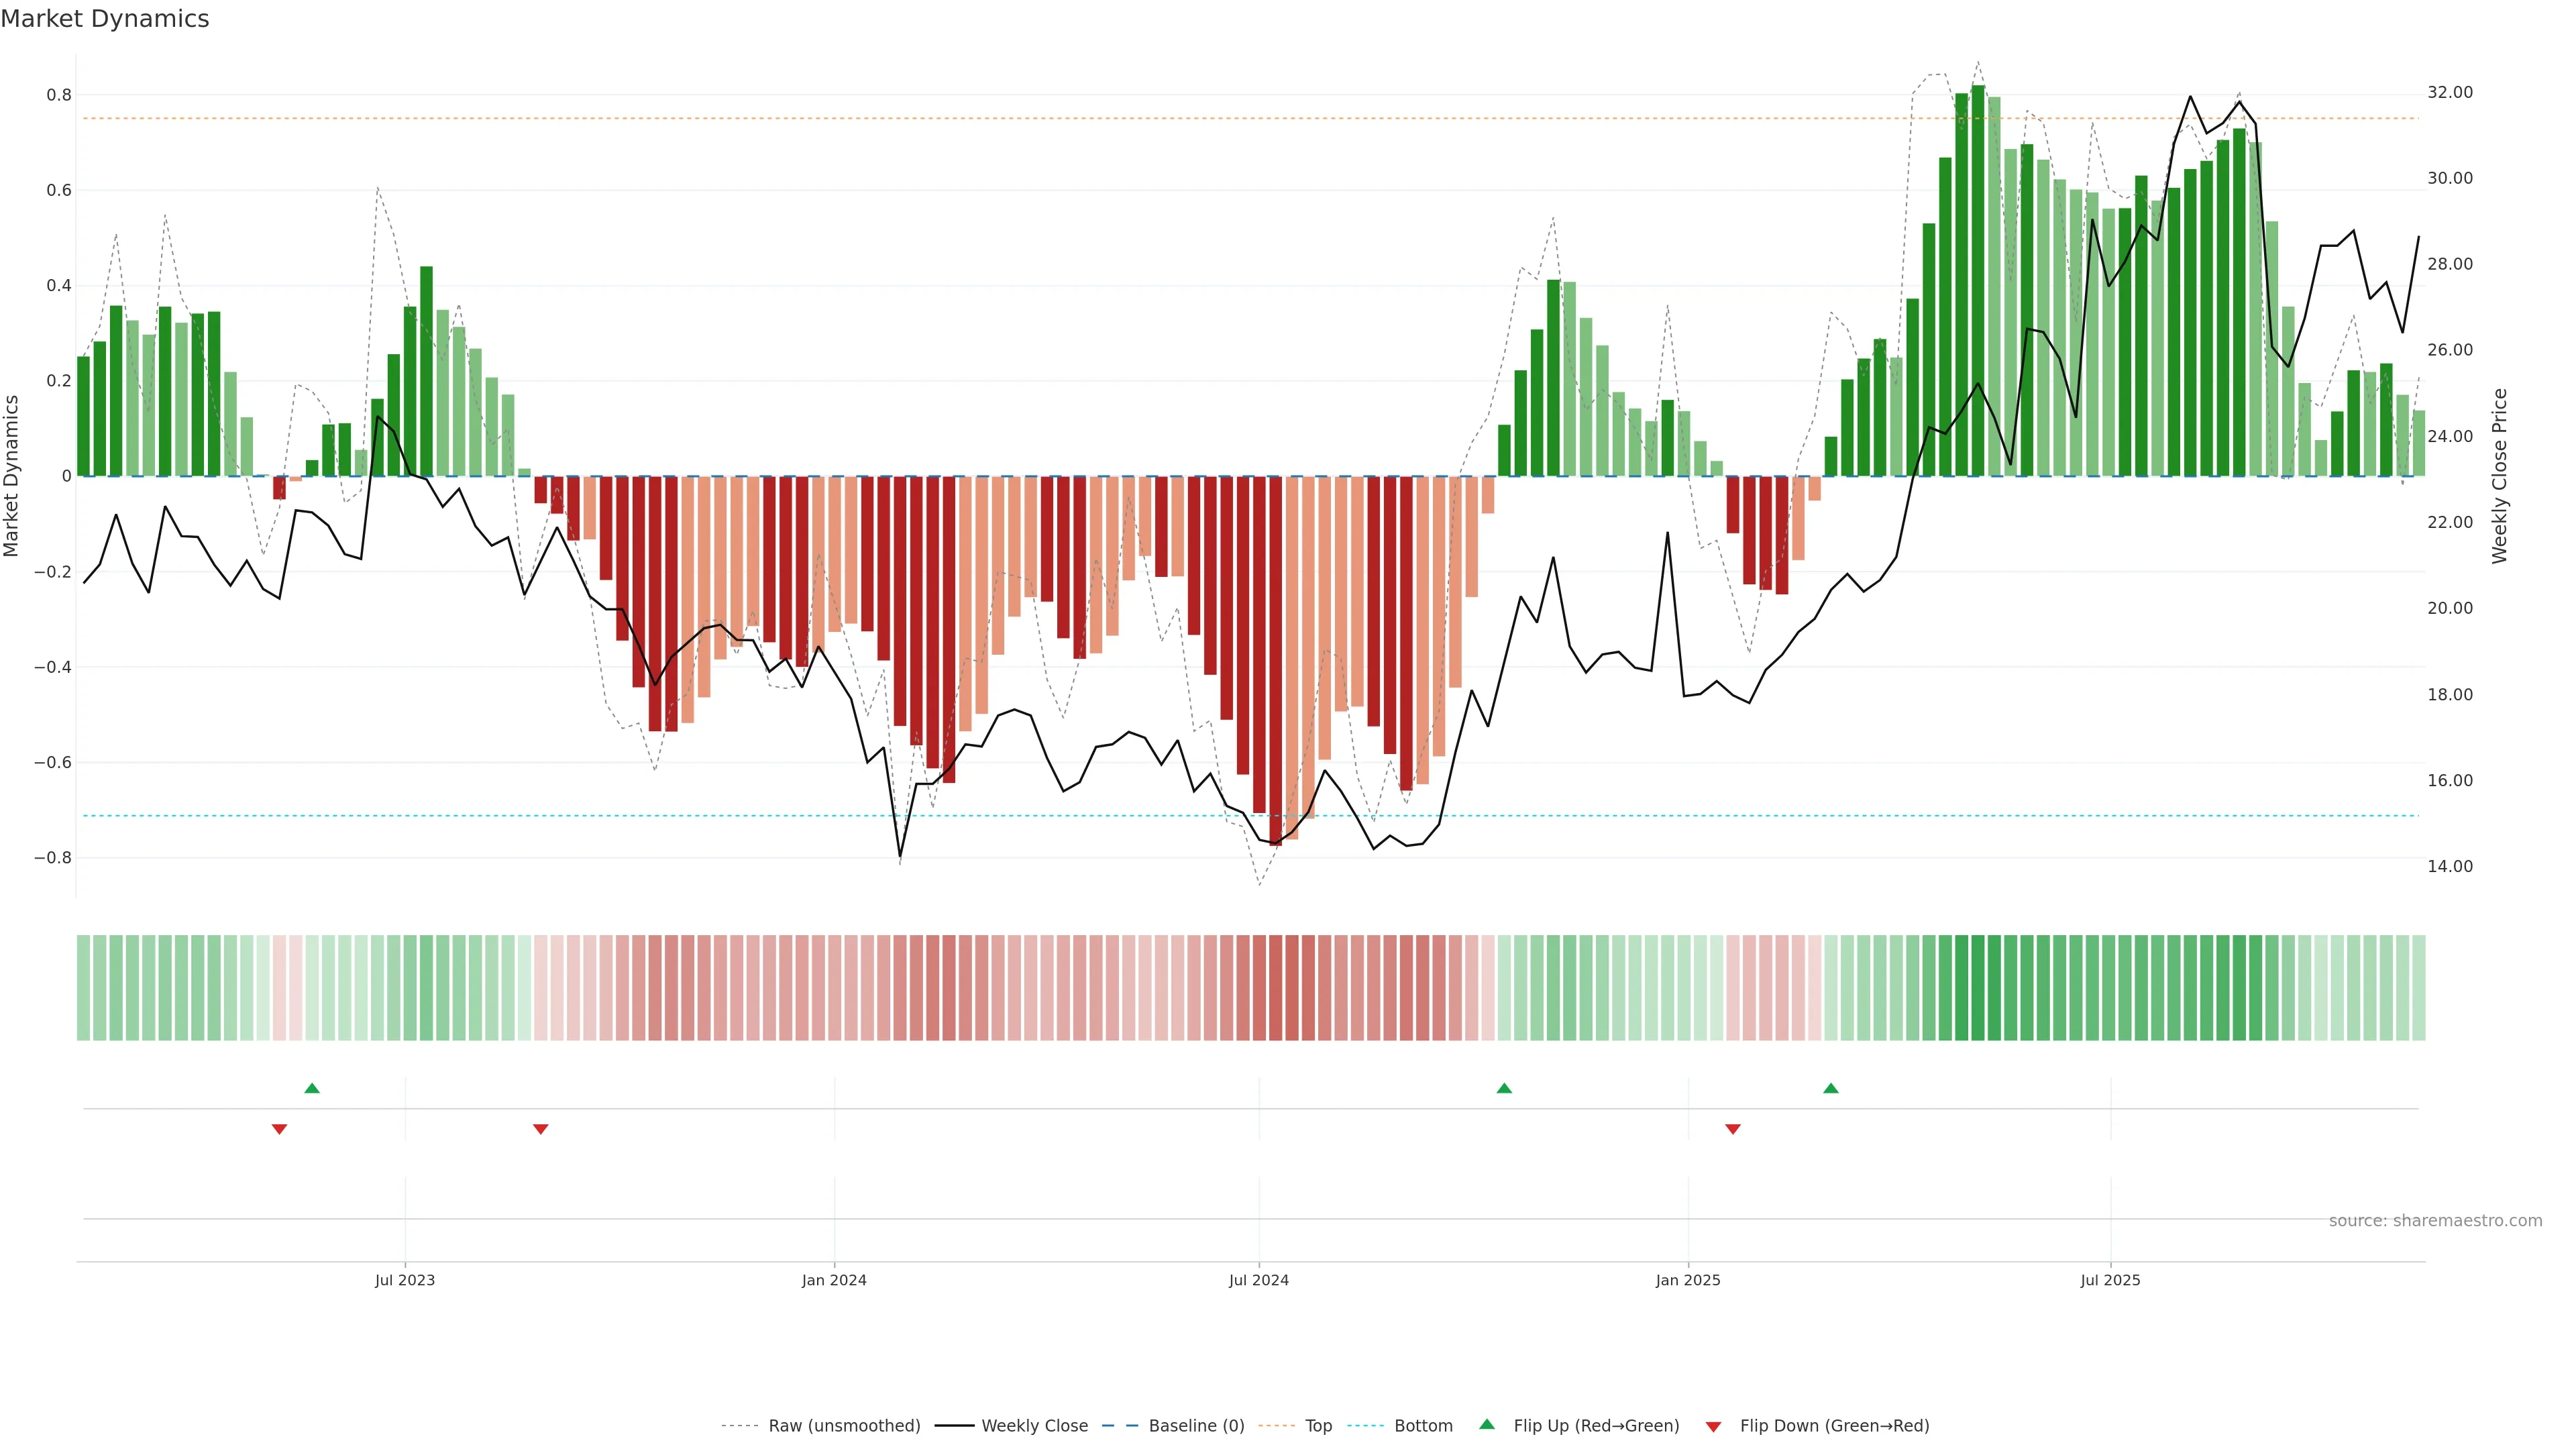Toggle the Weekly Close legend entry
Image resolution: width=2576 pixels, height=1449 pixels.
pos(1034,1426)
